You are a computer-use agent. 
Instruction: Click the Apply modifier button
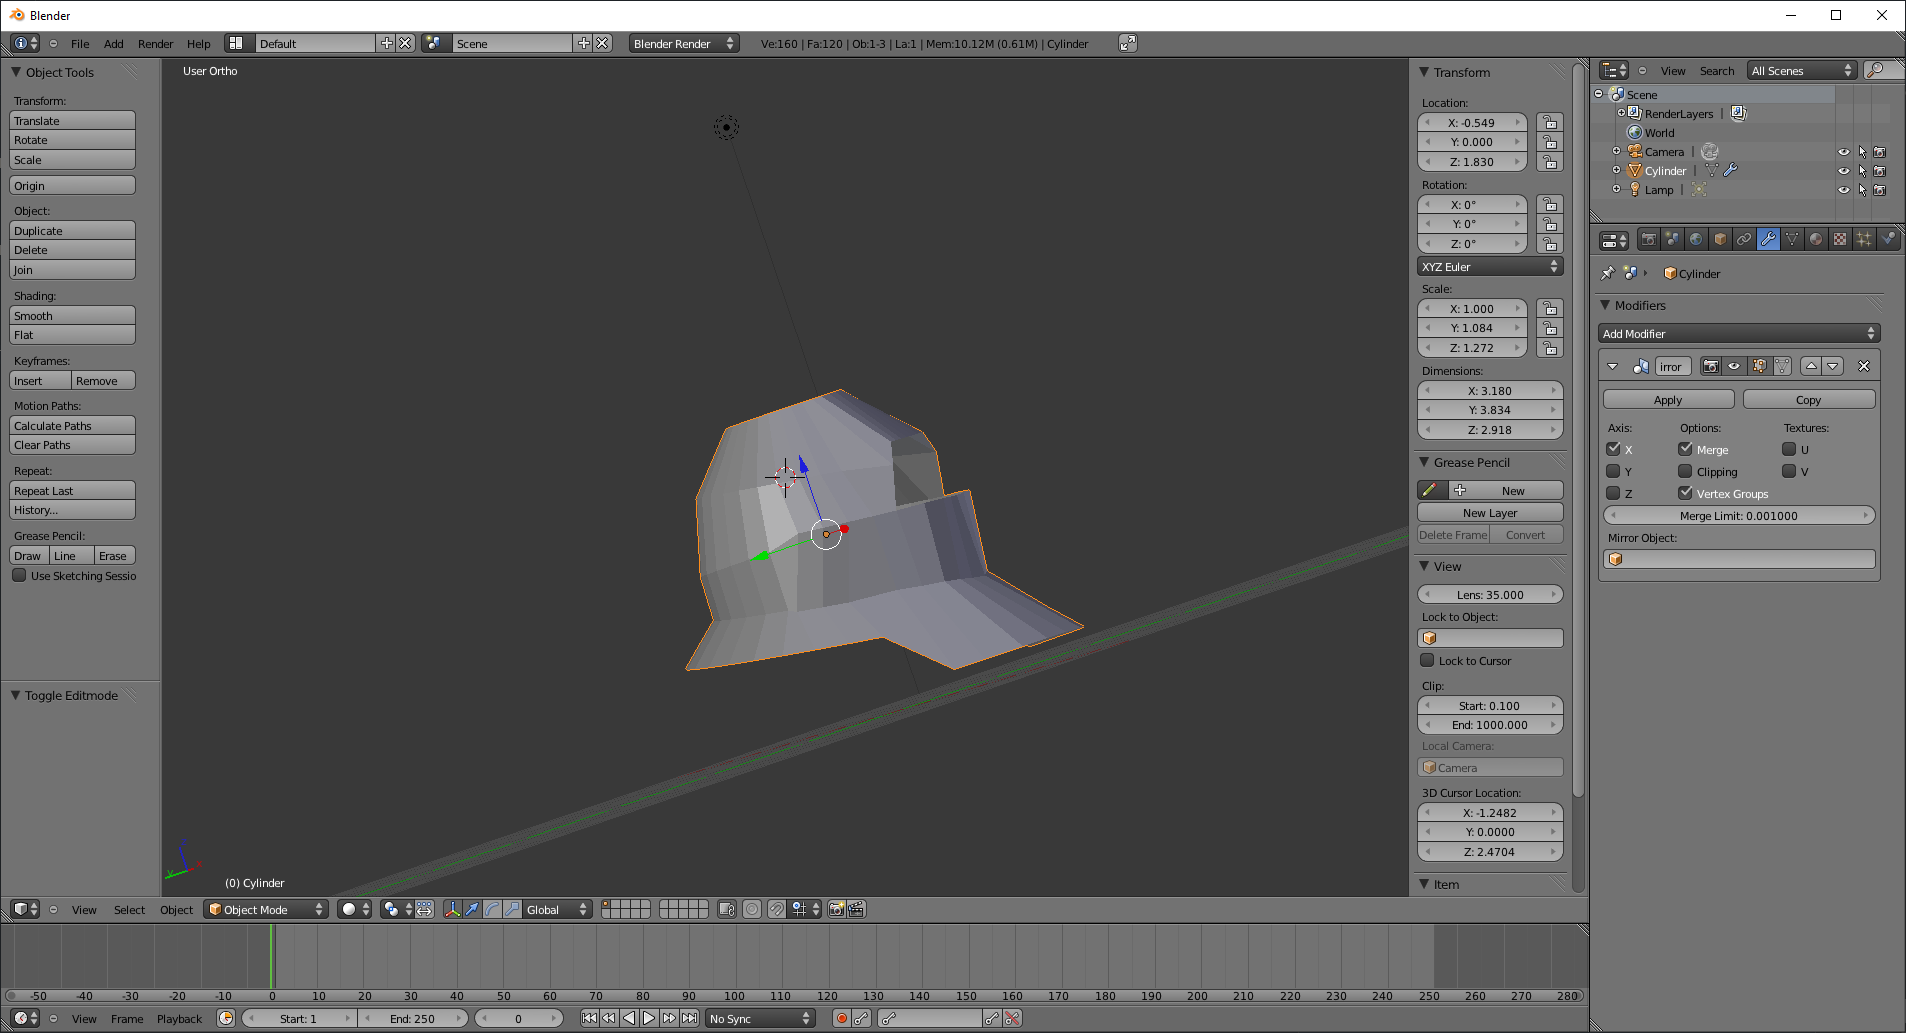tap(1667, 400)
